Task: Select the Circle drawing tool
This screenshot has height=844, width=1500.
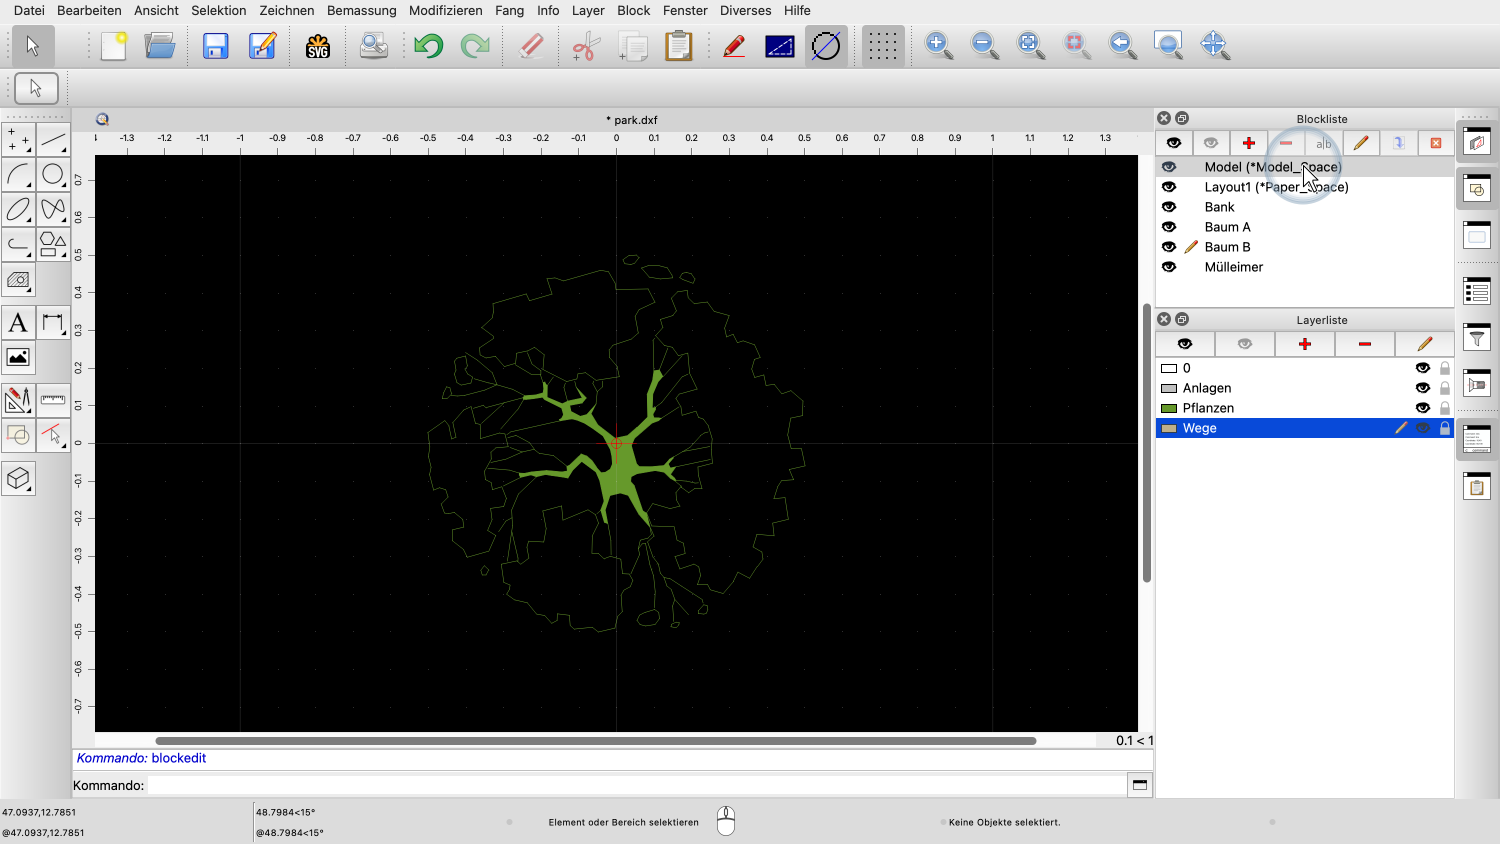Action: 53,175
